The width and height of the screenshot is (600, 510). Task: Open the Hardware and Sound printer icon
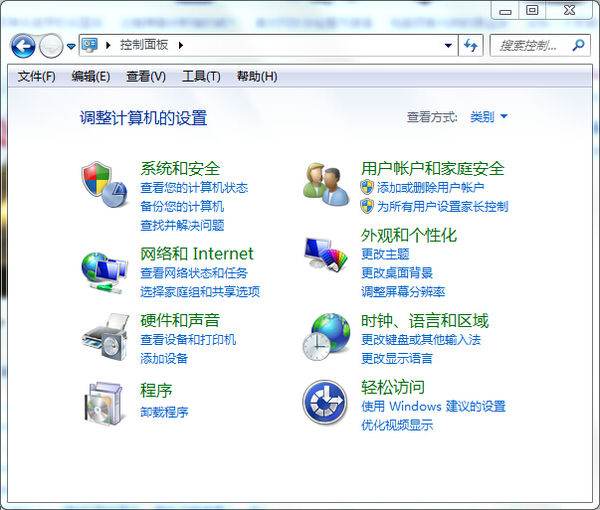coord(105,337)
